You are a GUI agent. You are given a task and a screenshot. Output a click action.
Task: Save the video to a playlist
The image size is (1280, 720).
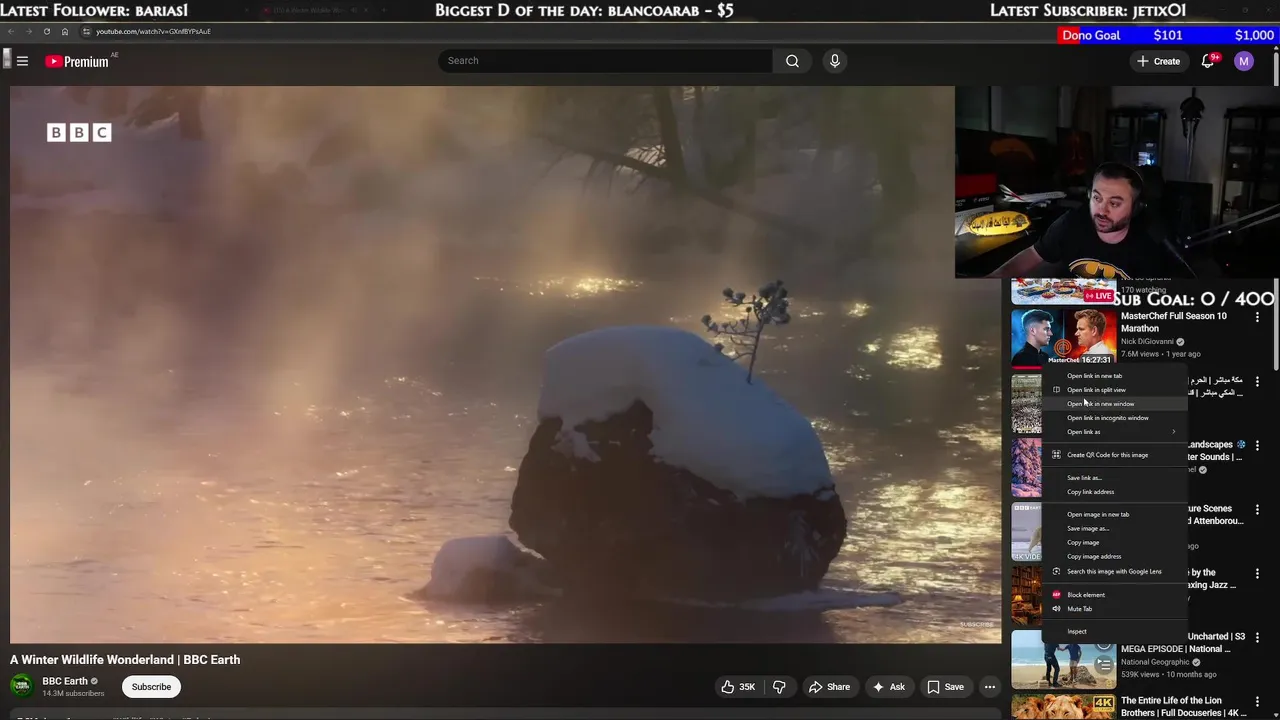pyautogui.click(x=945, y=687)
